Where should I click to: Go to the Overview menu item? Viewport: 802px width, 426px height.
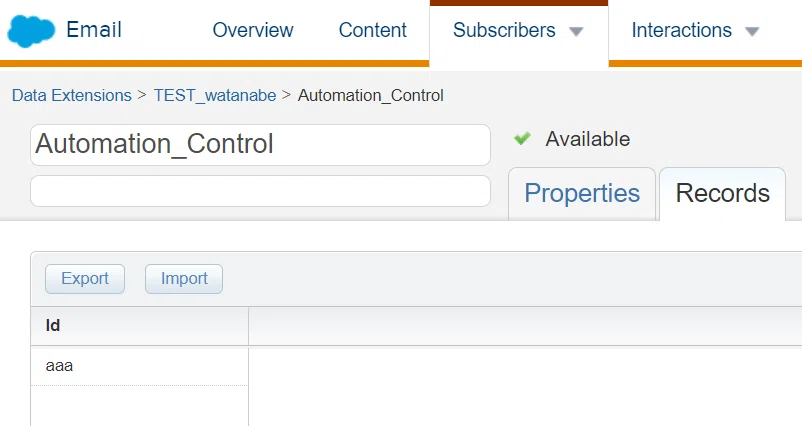(253, 30)
